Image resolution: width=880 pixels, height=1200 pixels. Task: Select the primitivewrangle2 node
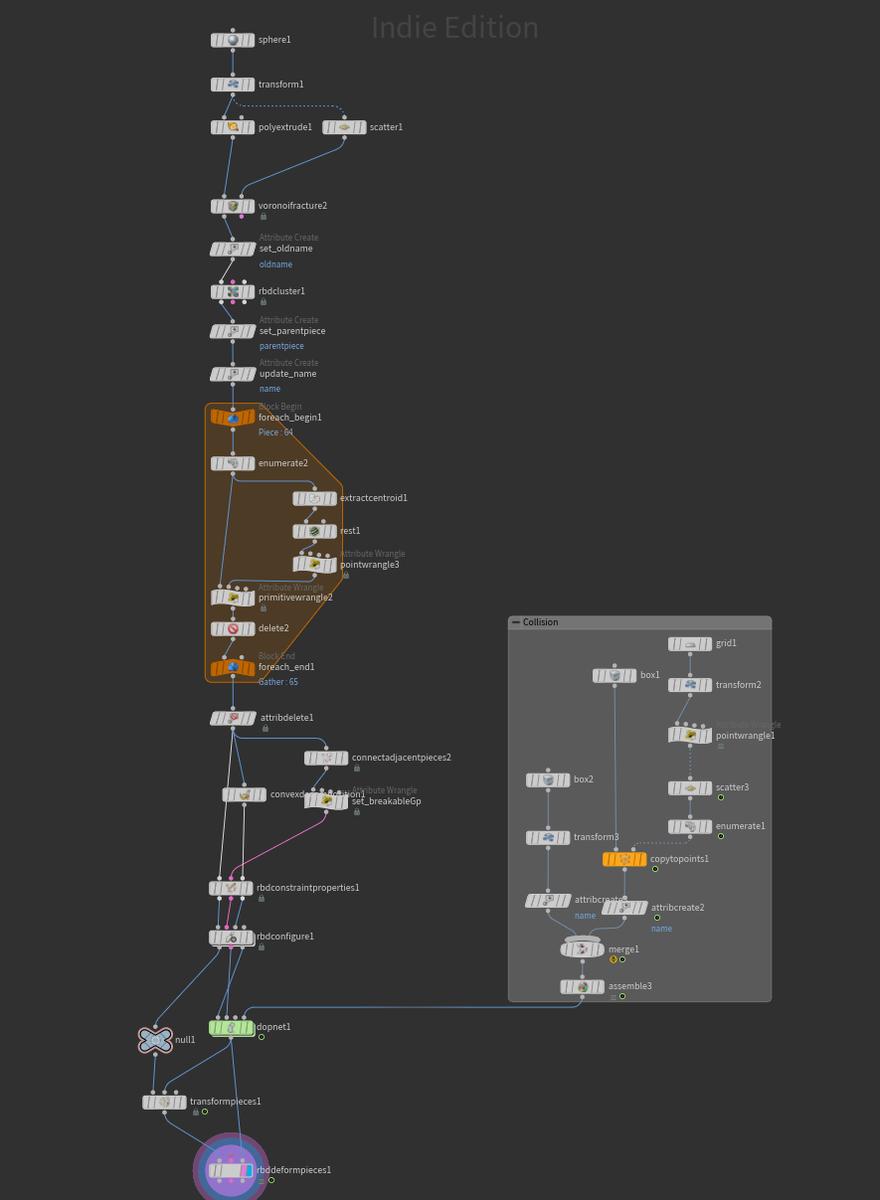[233, 598]
